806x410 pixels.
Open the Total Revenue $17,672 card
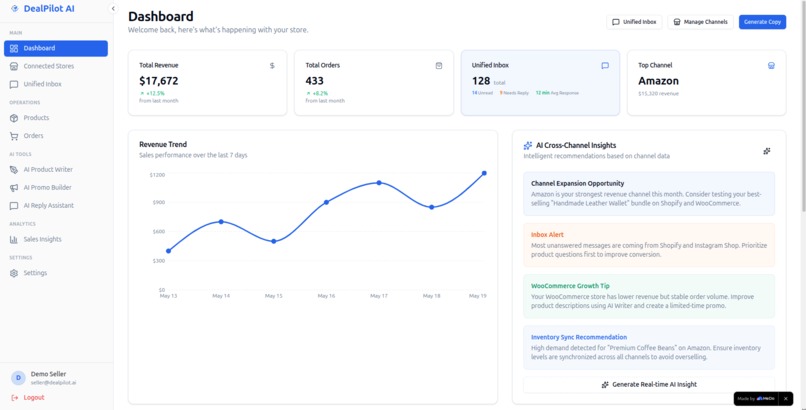(x=208, y=83)
